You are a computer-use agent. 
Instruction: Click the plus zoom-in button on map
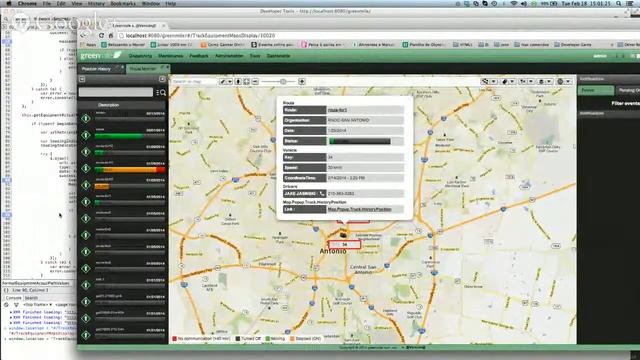click(x=302, y=82)
